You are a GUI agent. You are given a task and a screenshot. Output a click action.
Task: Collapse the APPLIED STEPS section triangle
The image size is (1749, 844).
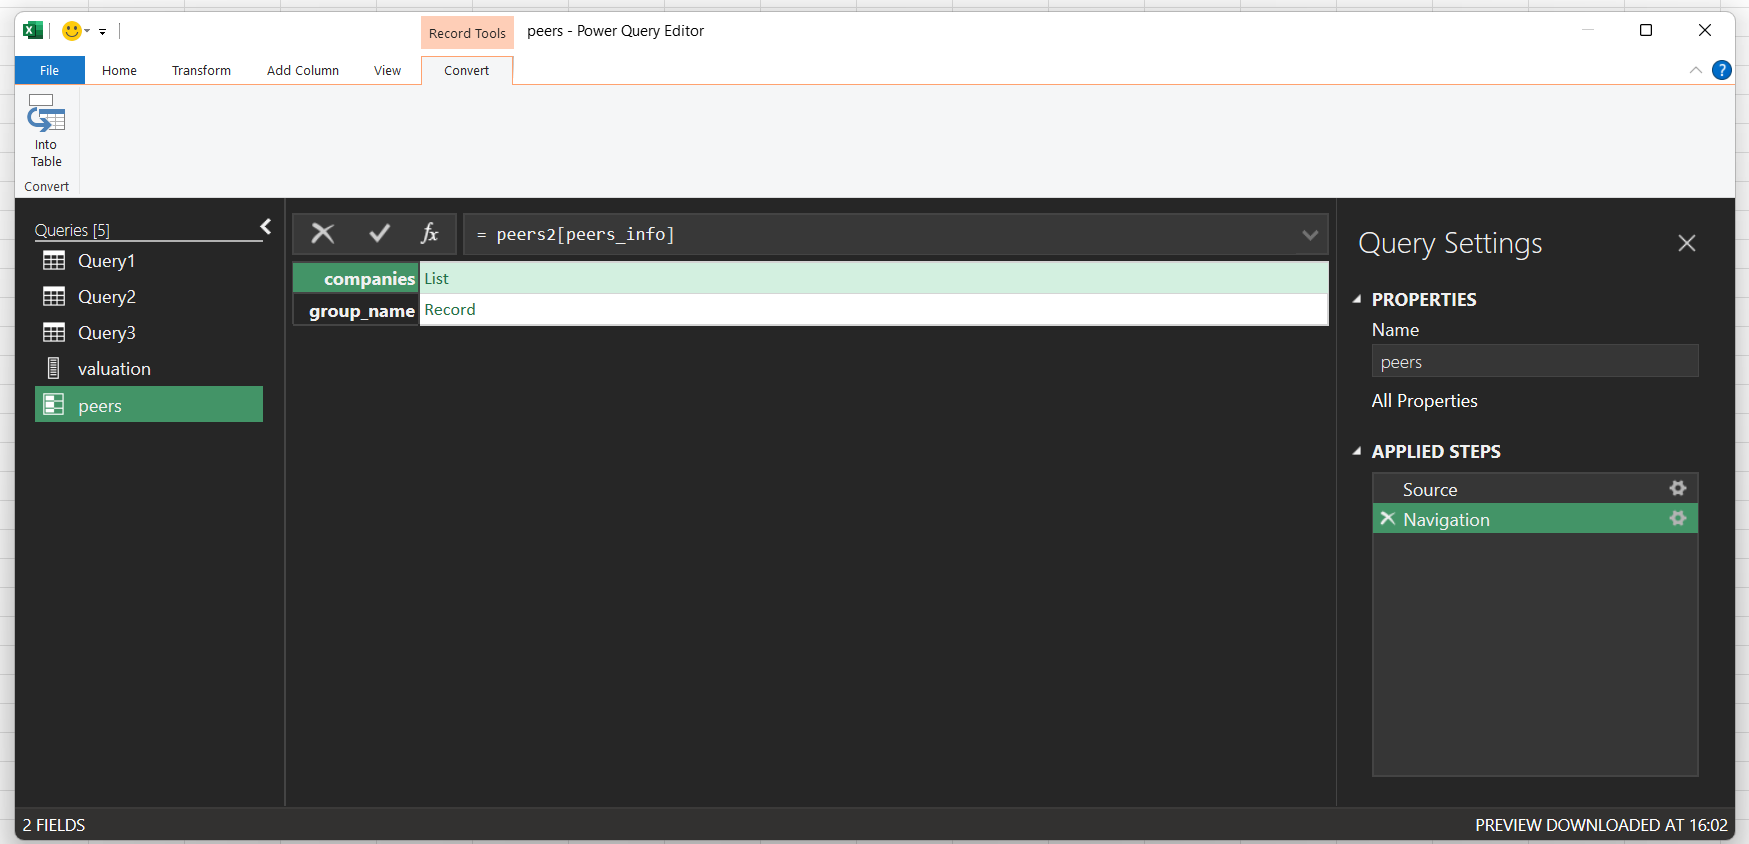[1357, 451]
